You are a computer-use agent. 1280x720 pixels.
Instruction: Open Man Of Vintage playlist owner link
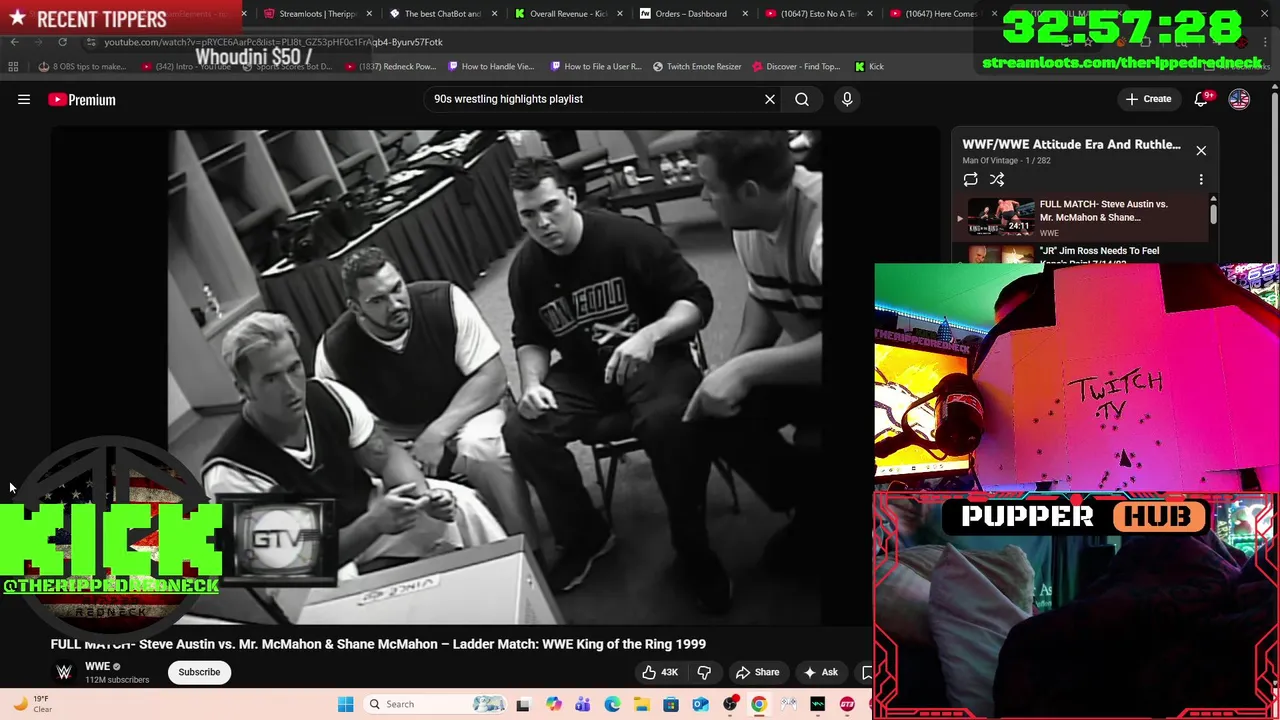[992, 160]
